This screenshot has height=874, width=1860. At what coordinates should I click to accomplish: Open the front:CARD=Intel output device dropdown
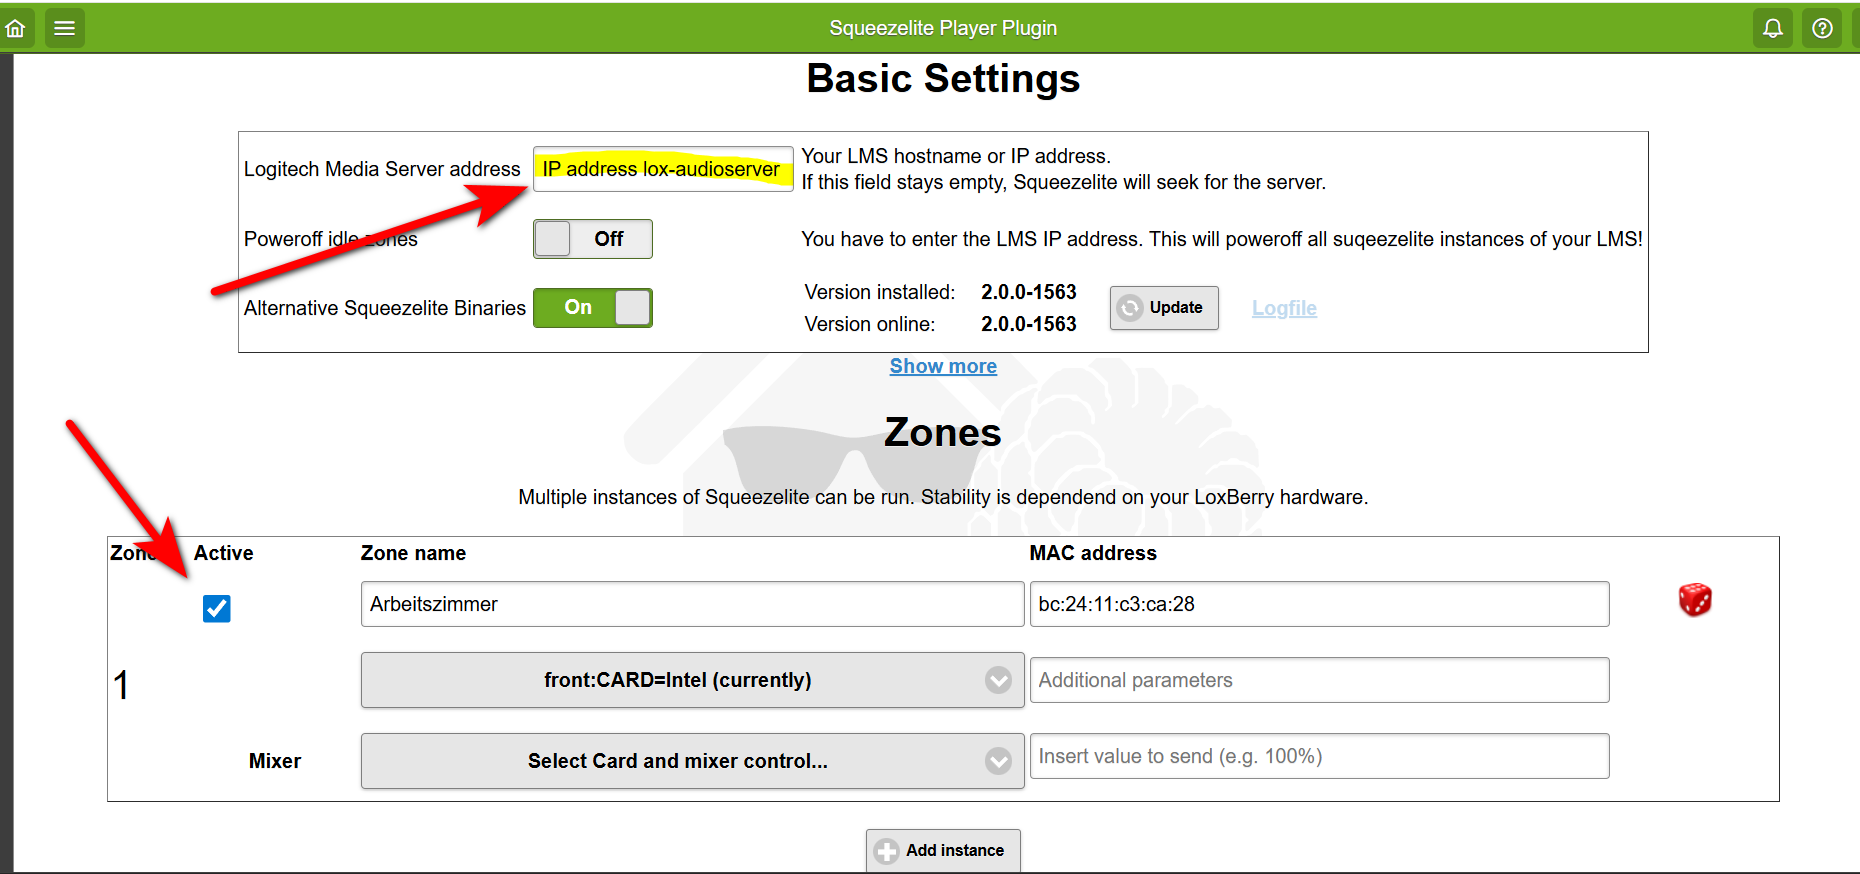pyautogui.click(x=692, y=680)
